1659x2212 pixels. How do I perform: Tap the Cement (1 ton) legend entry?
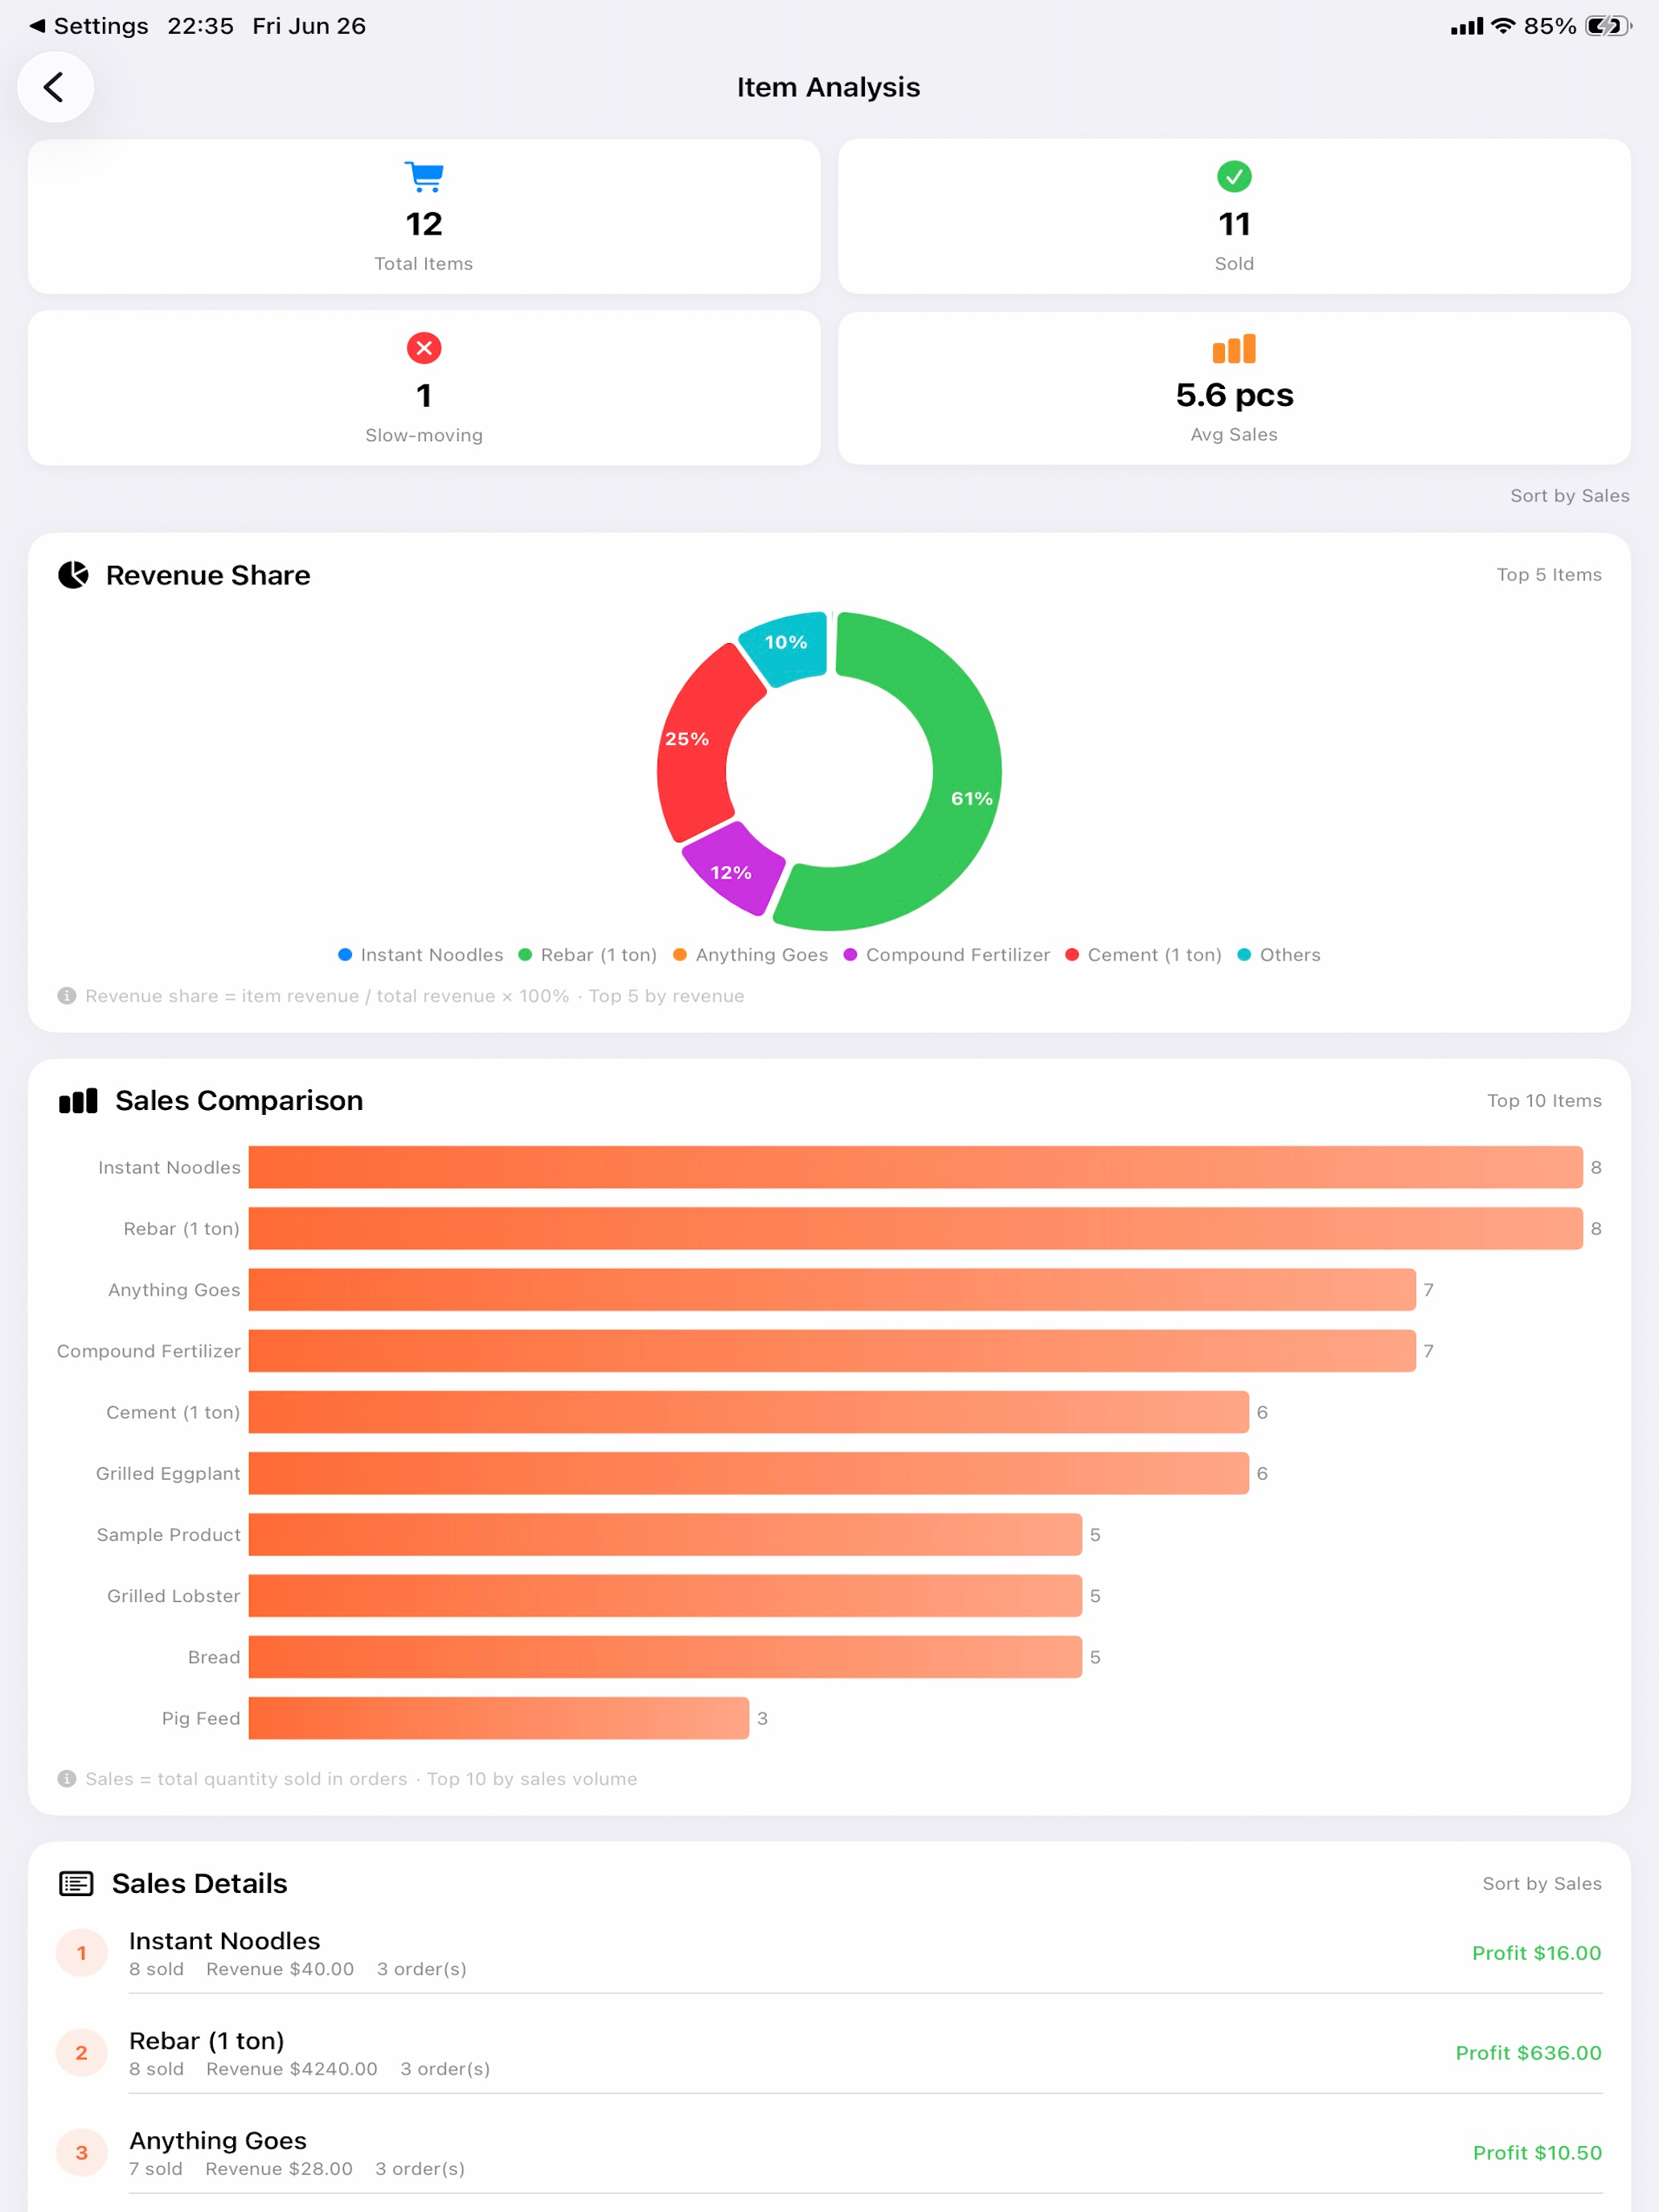pyautogui.click(x=1144, y=955)
